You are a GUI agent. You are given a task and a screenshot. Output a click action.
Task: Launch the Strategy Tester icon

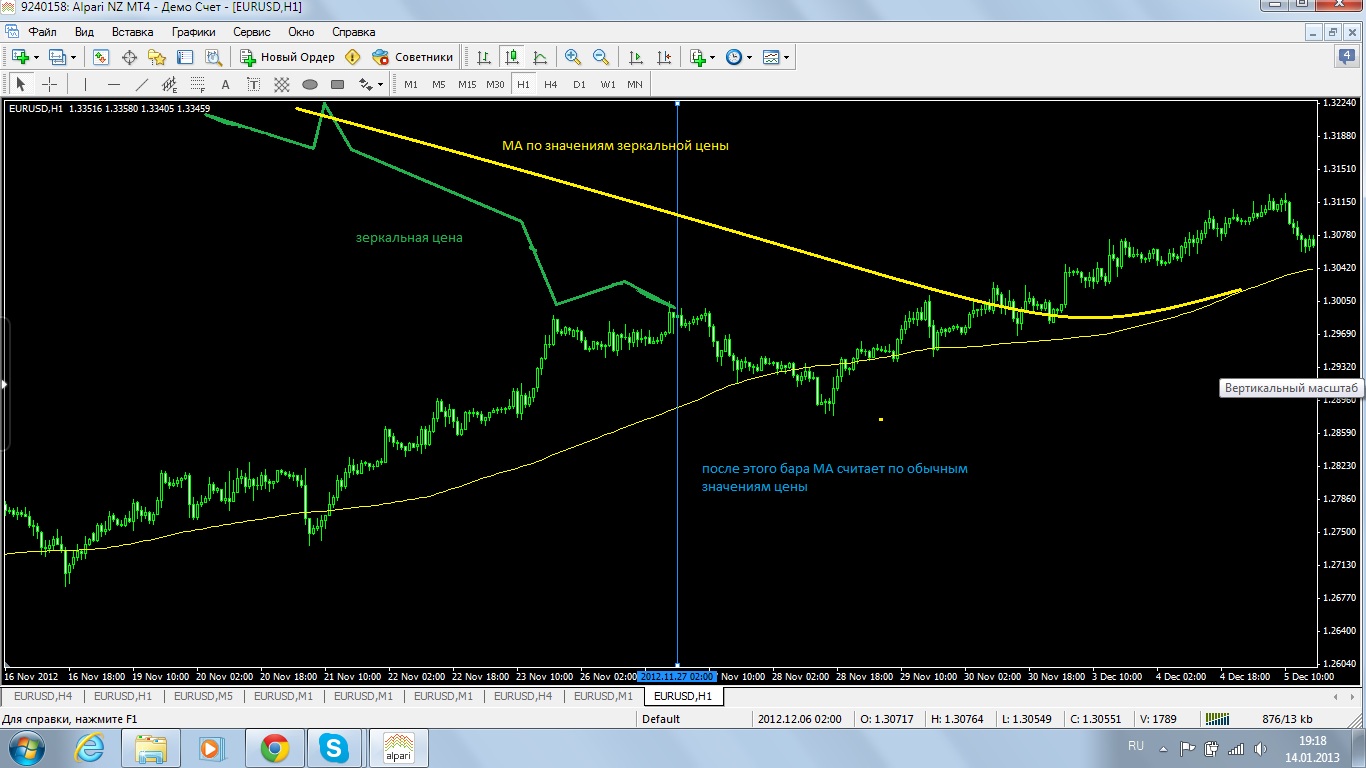pyautogui.click(x=213, y=57)
